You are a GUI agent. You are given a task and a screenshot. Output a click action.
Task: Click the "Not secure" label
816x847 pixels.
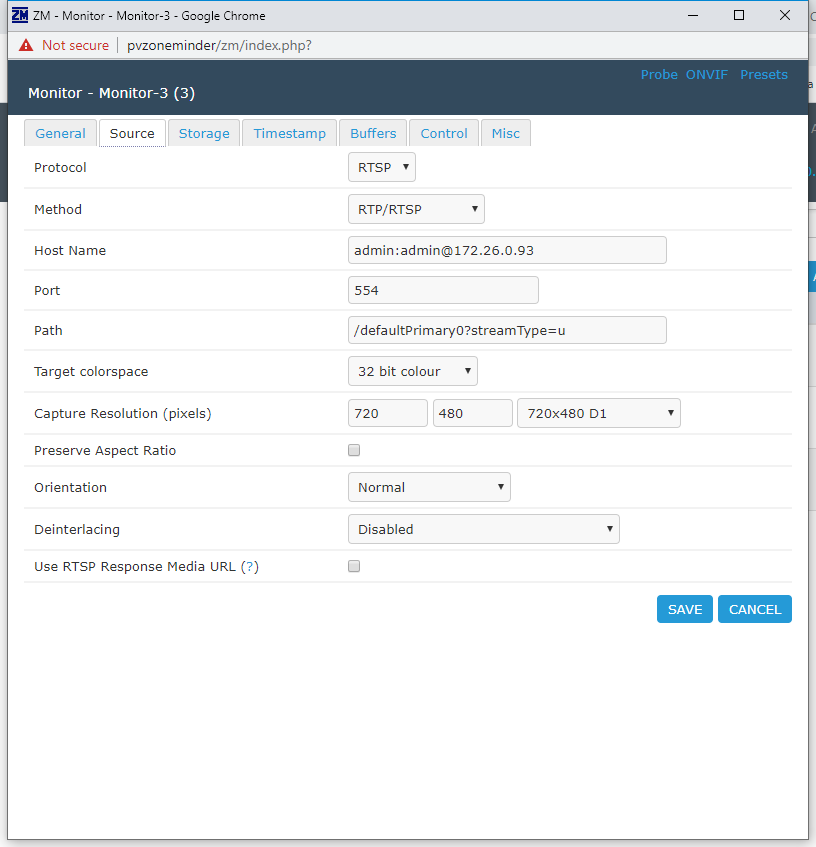[x=76, y=45]
